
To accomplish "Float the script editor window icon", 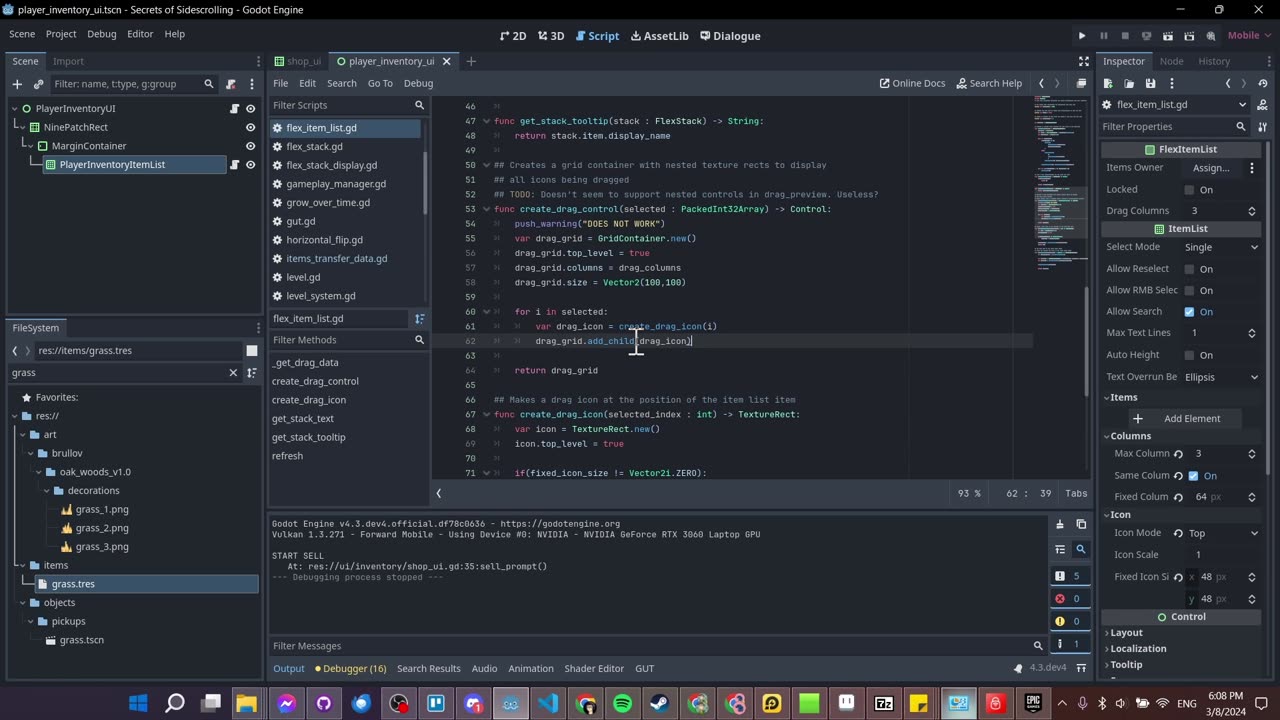I will click(x=1081, y=84).
